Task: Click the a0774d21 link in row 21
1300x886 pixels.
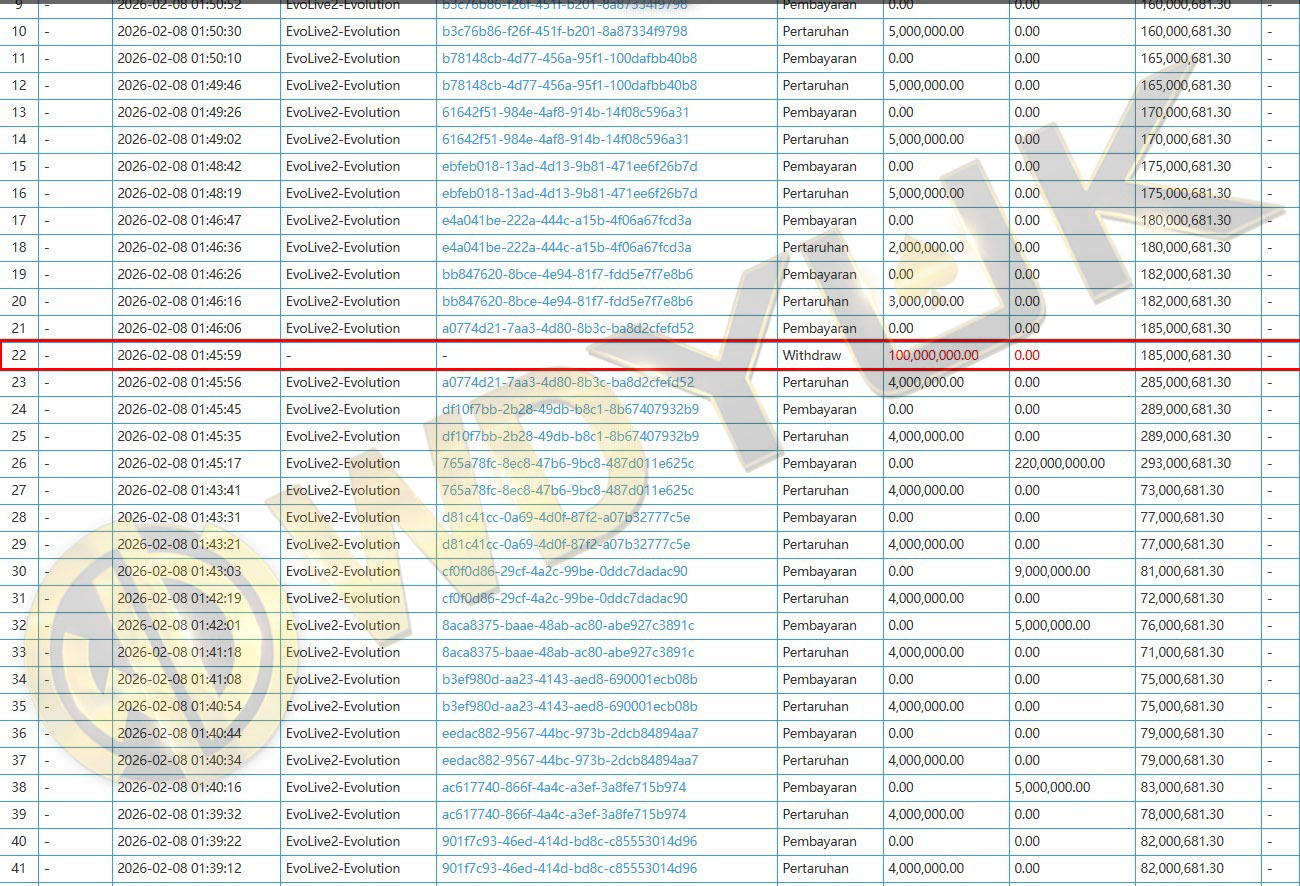Action: (x=567, y=328)
